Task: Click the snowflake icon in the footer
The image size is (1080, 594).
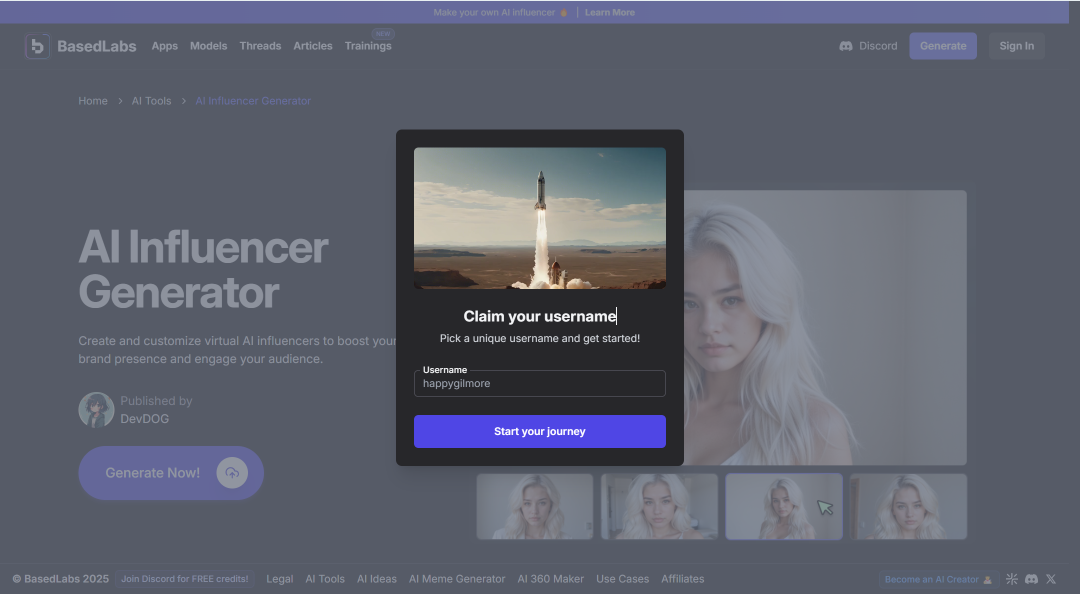Action: [x=1012, y=580]
